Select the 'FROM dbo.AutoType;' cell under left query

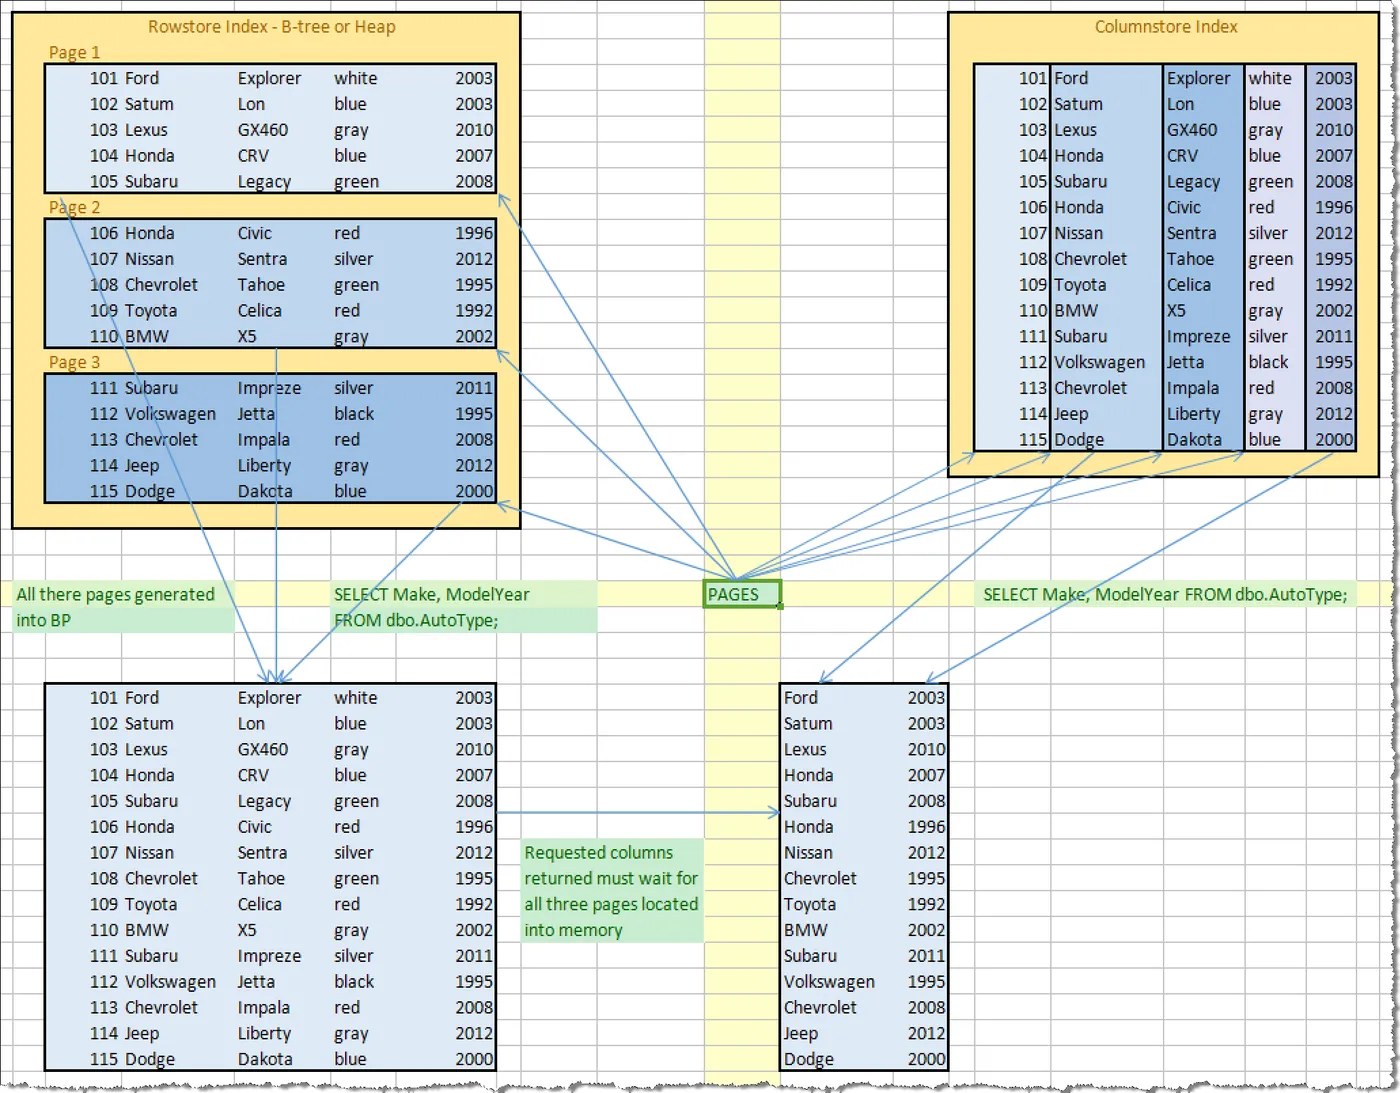point(416,620)
